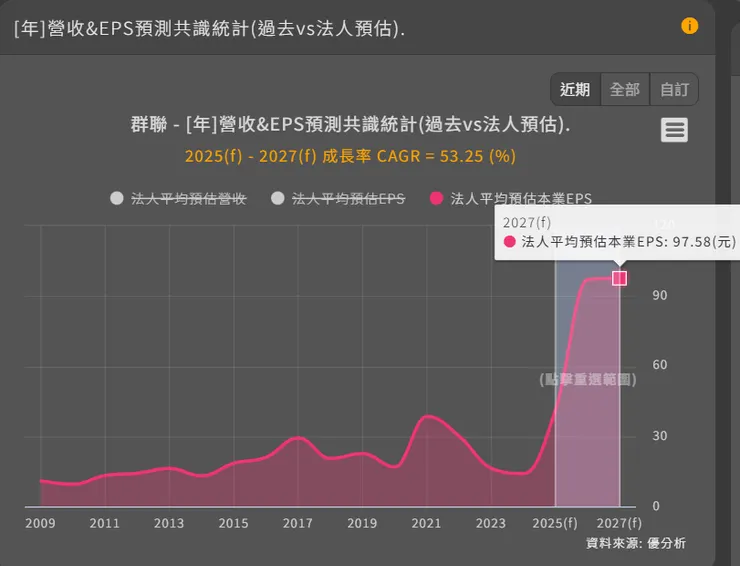Click the 90 y-axis value
This screenshot has height=566, width=740.
(660, 296)
